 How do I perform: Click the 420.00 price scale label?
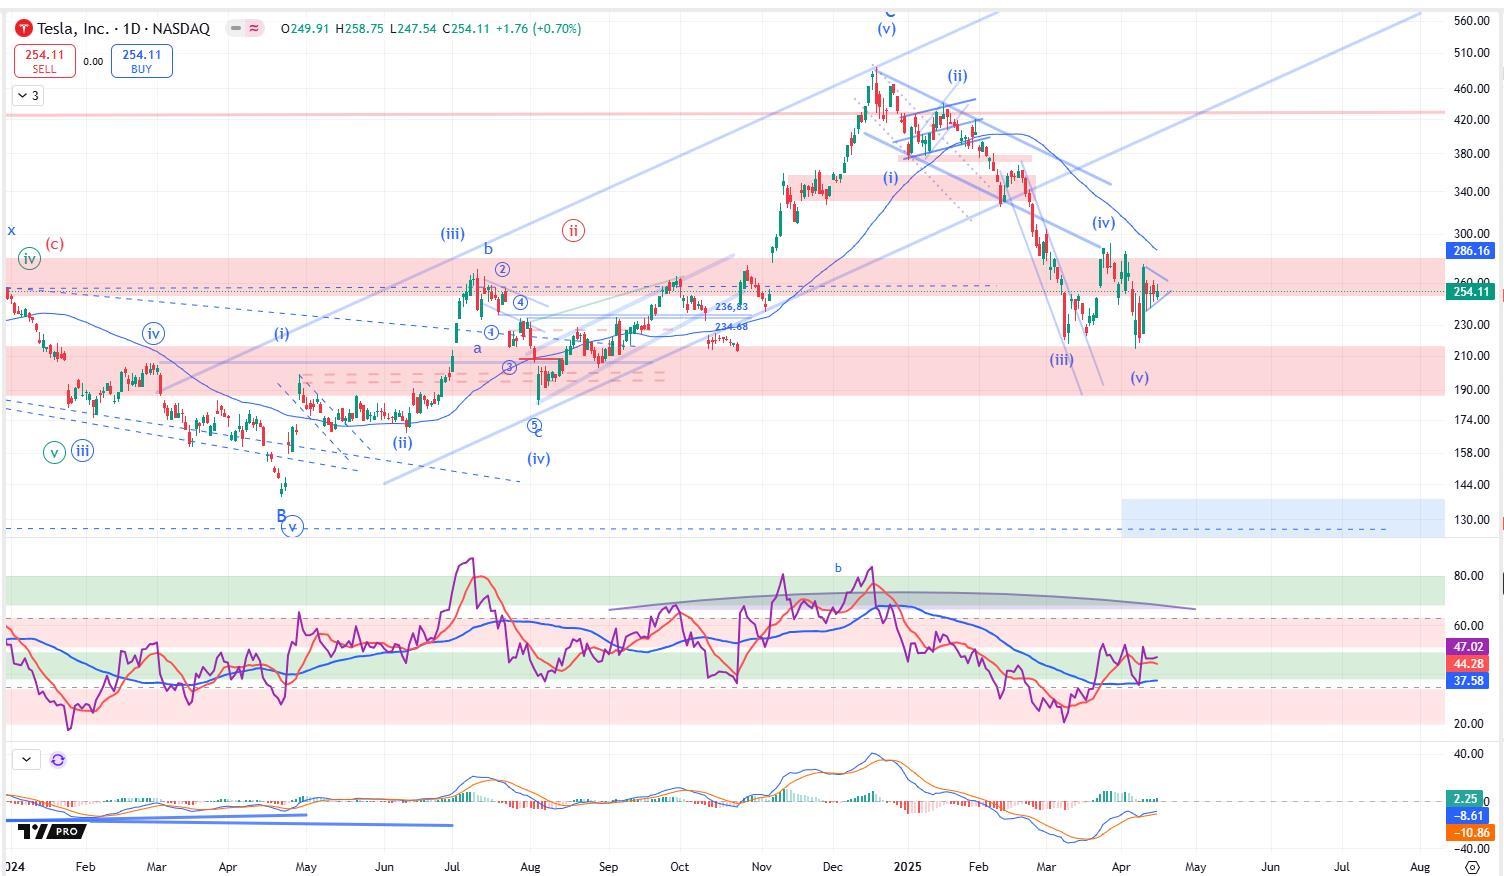[1472, 120]
